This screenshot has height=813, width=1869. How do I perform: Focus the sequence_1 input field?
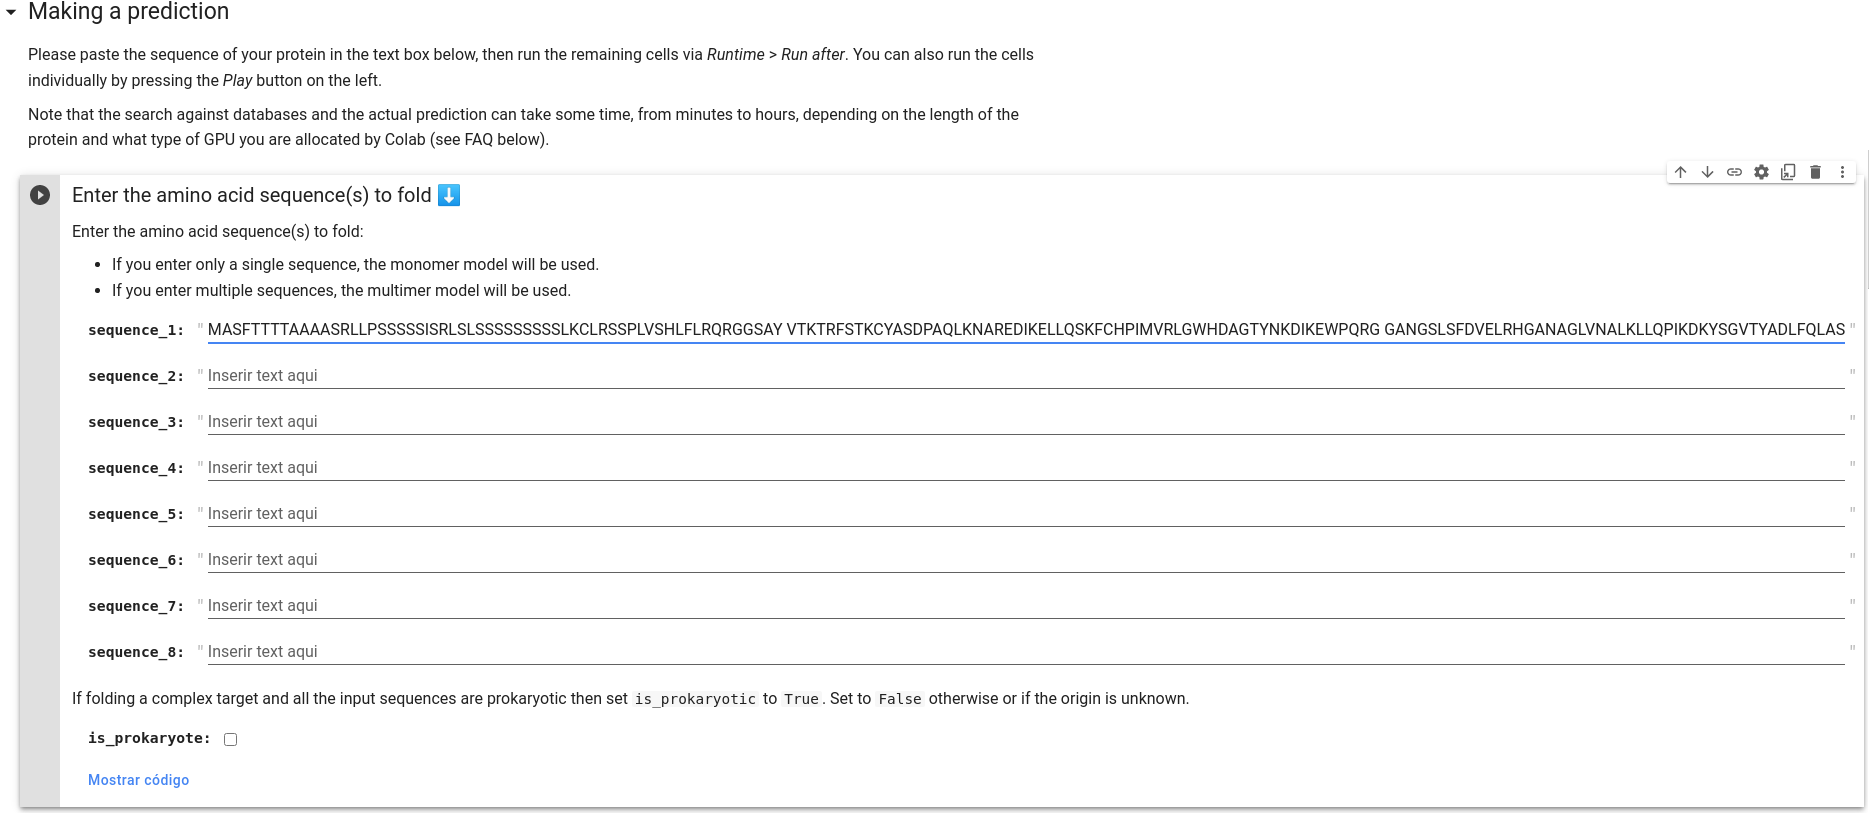pyautogui.click(x=1026, y=330)
